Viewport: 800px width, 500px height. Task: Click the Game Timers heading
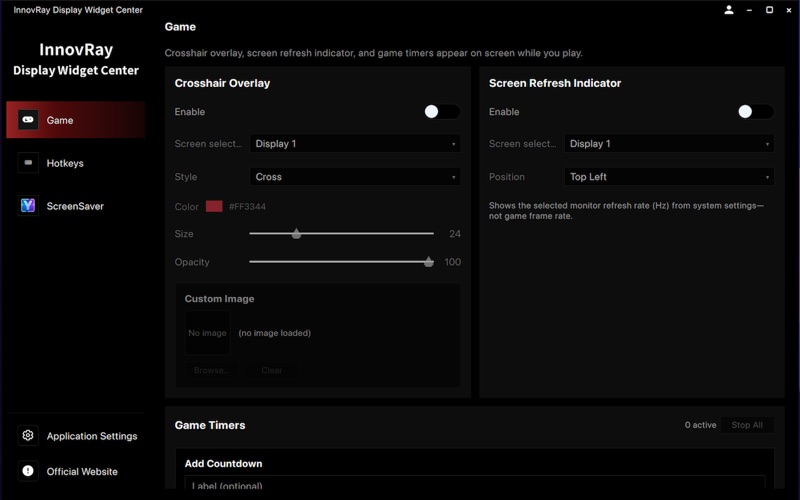[x=210, y=425]
